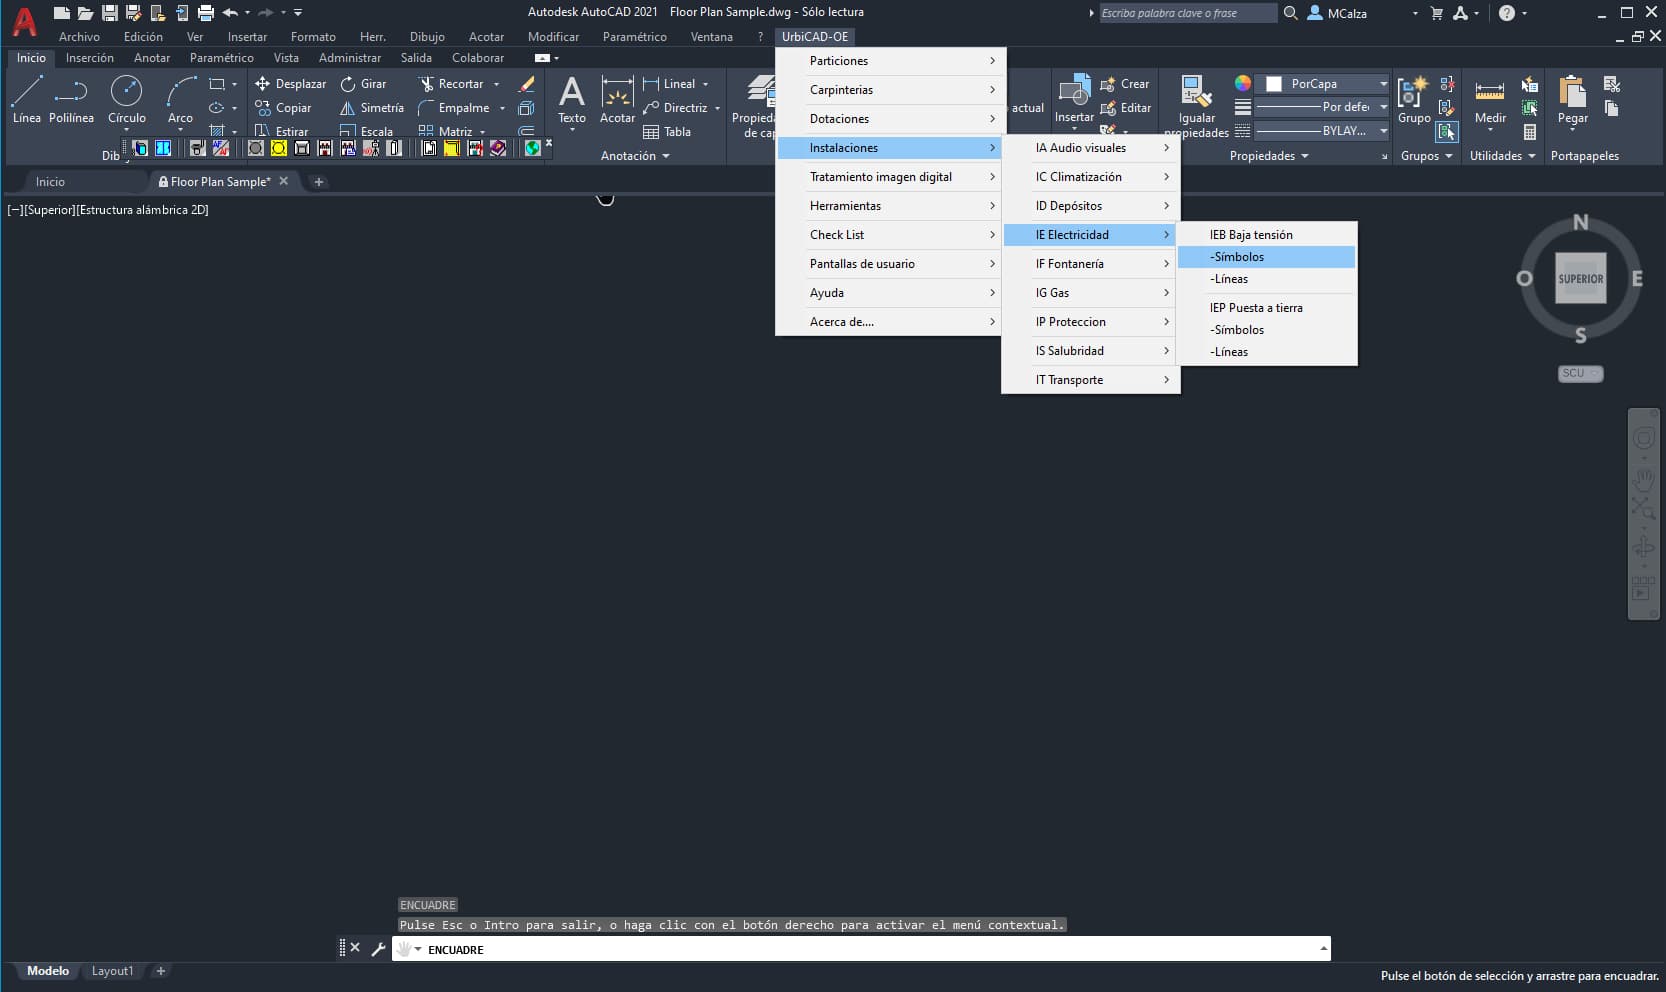Click the purple book icon in floating toolbar

pyautogui.click(x=498, y=148)
